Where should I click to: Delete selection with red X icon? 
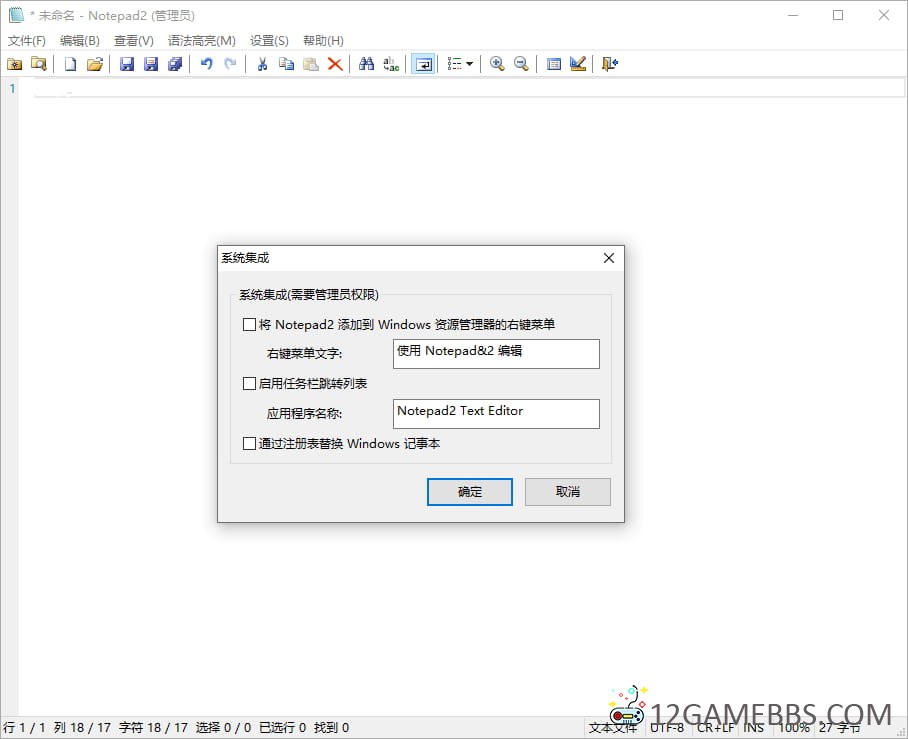click(335, 64)
